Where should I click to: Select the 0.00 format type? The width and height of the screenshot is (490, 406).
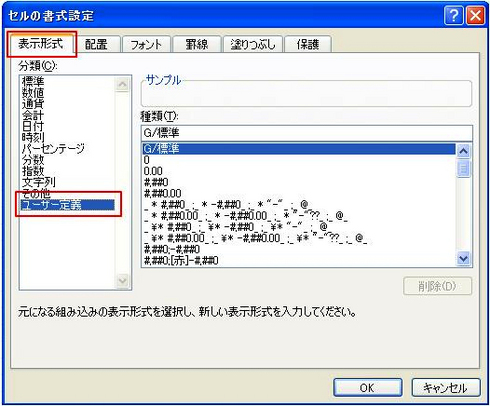(x=153, y=171)
